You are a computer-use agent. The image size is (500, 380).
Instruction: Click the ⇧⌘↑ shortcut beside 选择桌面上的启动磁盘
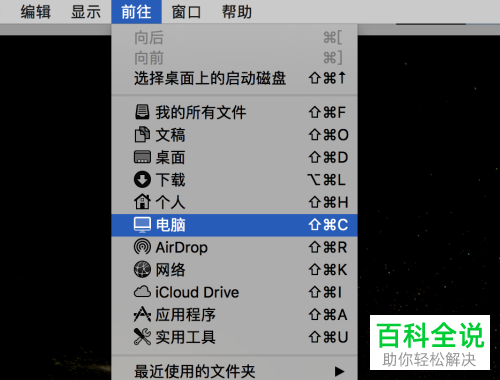coord(327,78)
